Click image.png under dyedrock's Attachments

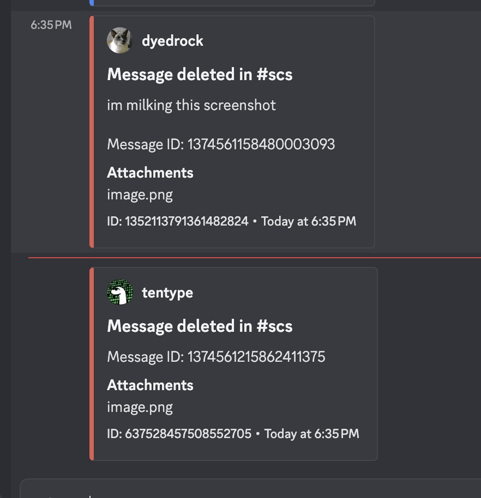coord(140,195)
